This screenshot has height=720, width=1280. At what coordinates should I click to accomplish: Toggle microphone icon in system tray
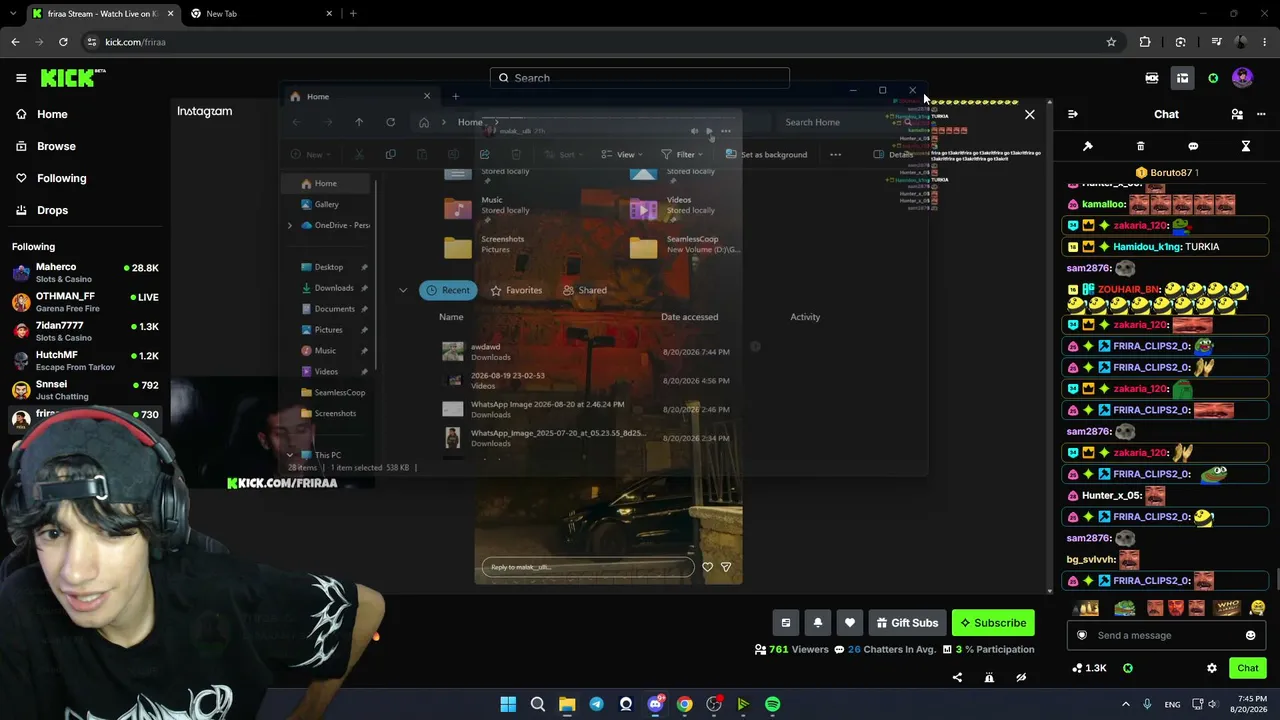tap(1147, 704)
